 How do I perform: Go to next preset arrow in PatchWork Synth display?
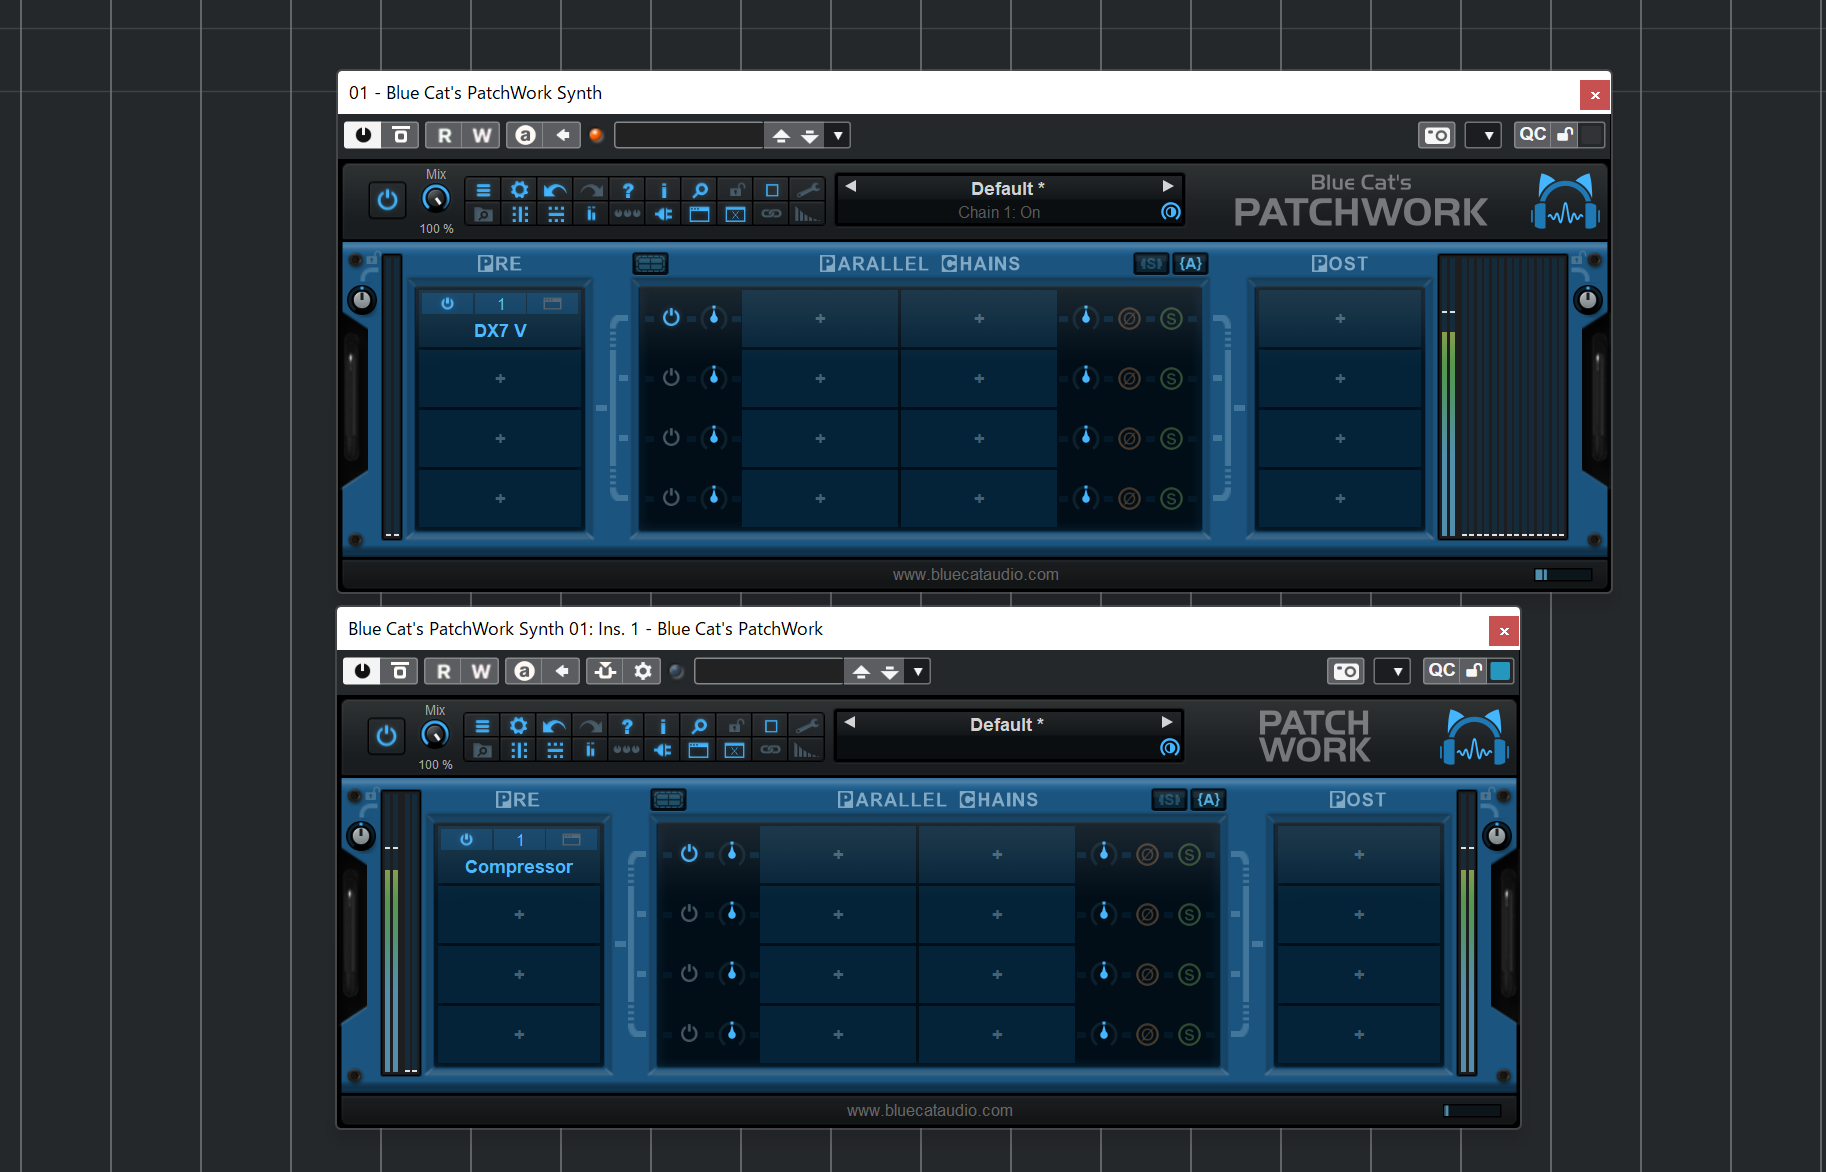pos(1167,186)
